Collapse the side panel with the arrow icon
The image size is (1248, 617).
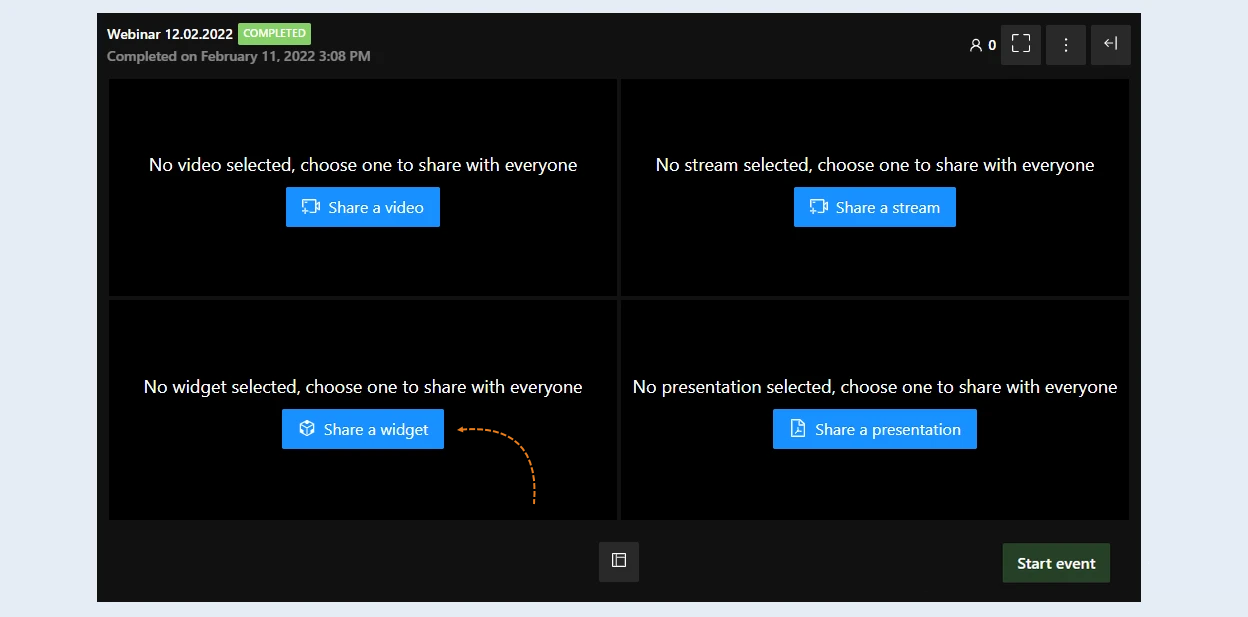pos(1111,45)
